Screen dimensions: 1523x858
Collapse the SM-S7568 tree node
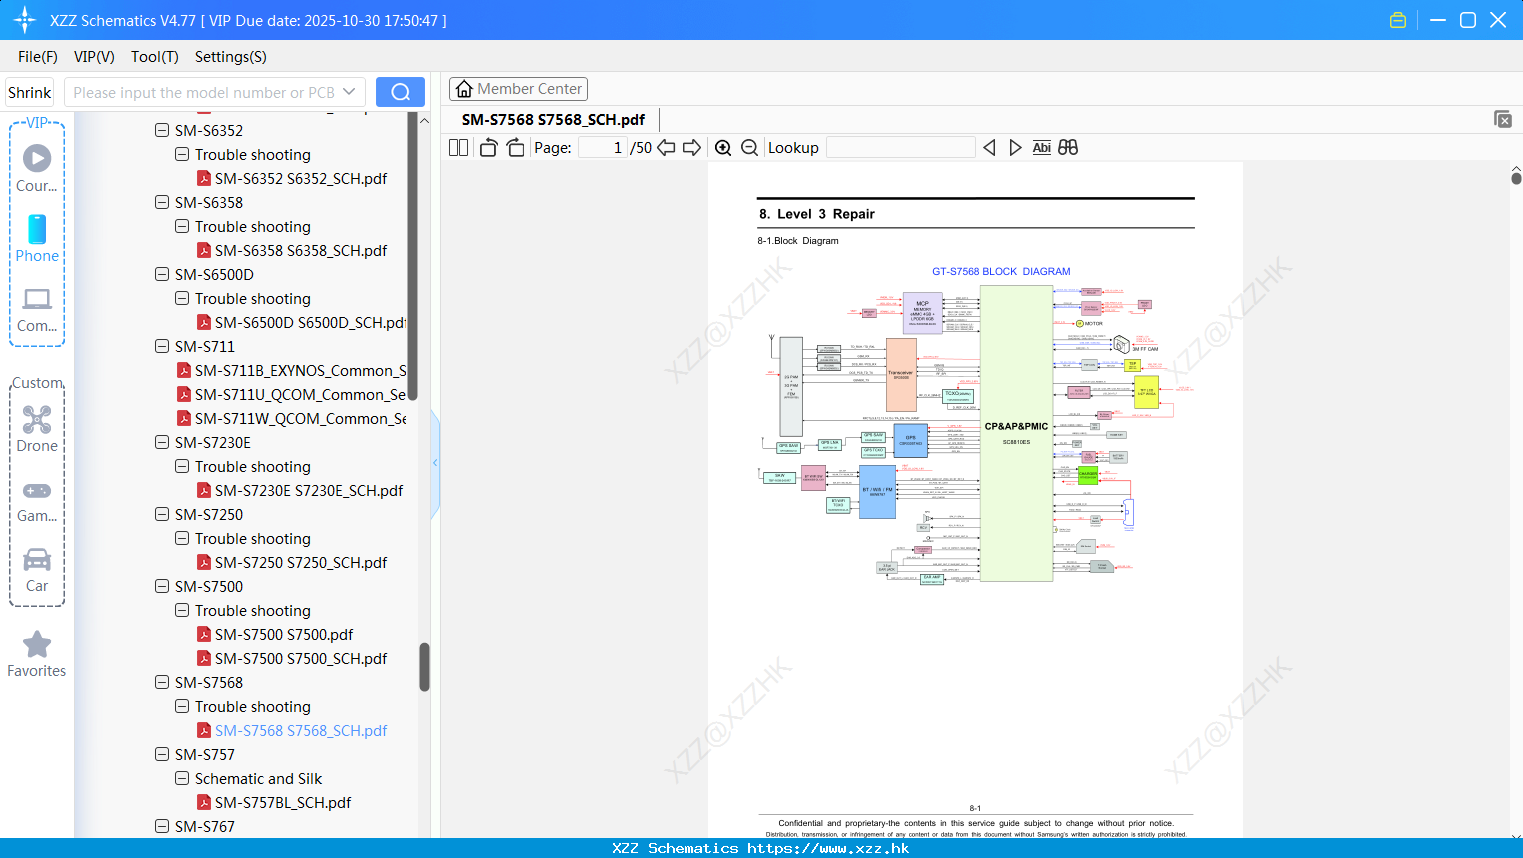[x=162, y=682]
